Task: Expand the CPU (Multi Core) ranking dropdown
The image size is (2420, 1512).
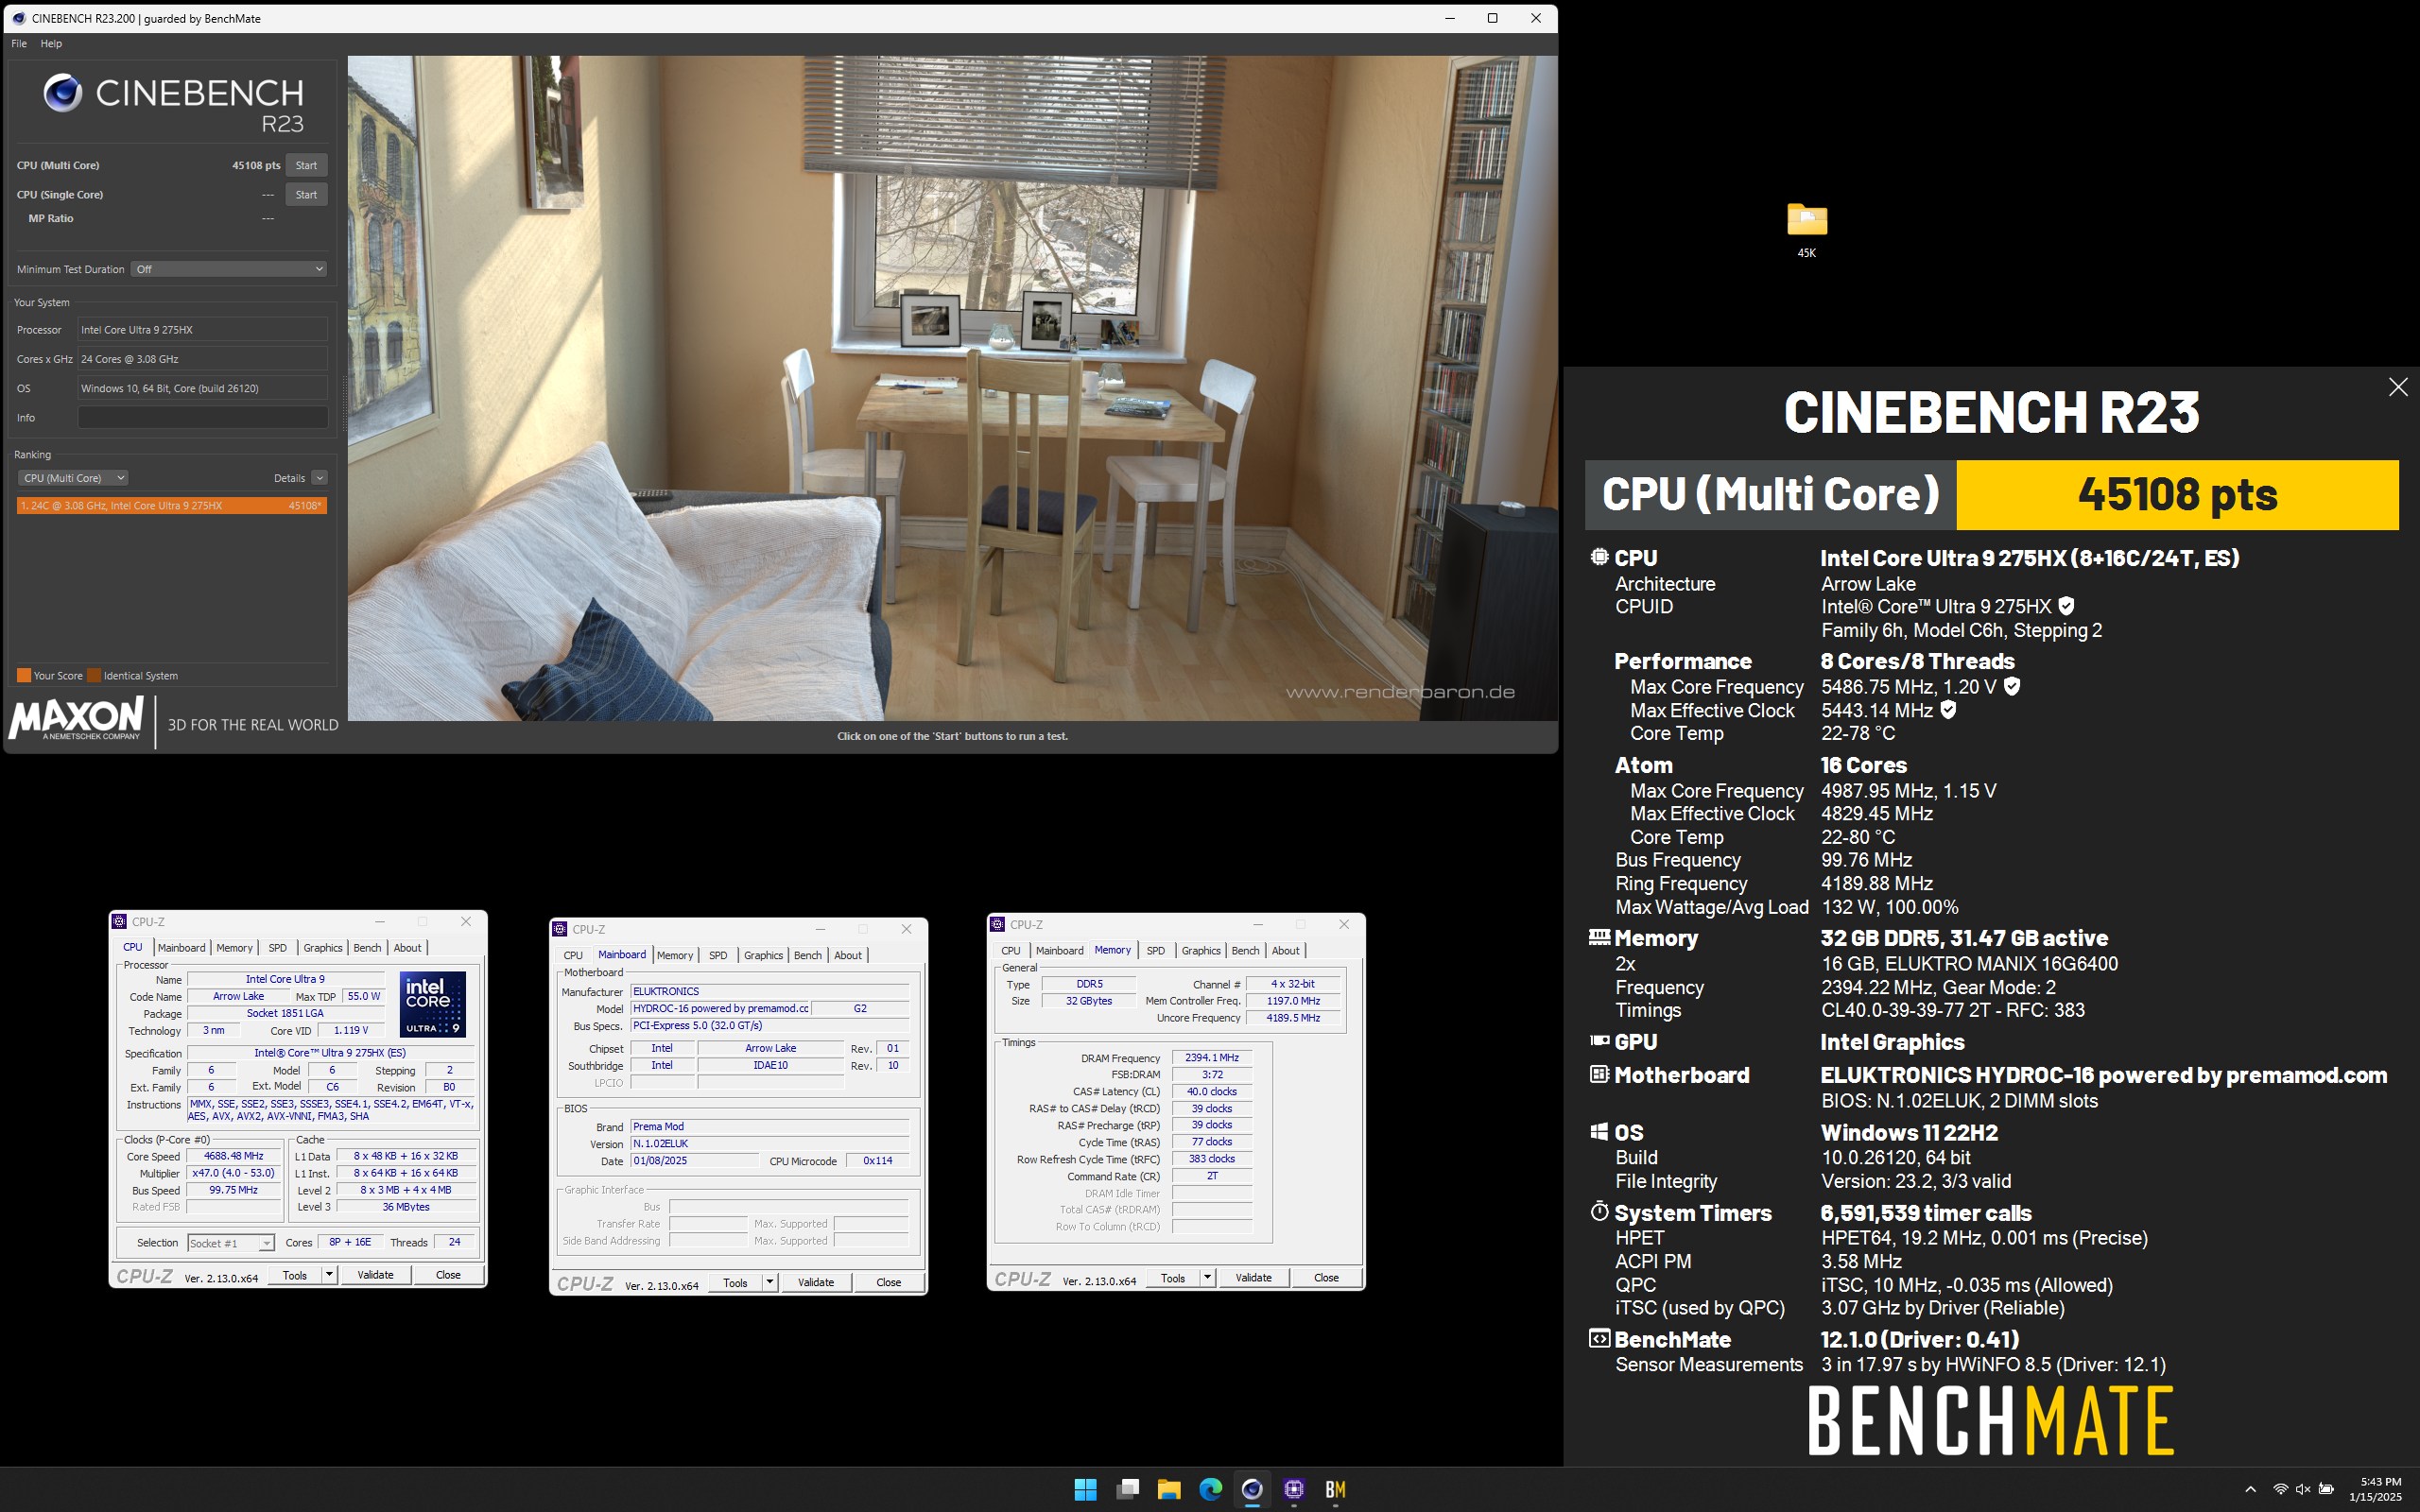Action: click(73, 478)
